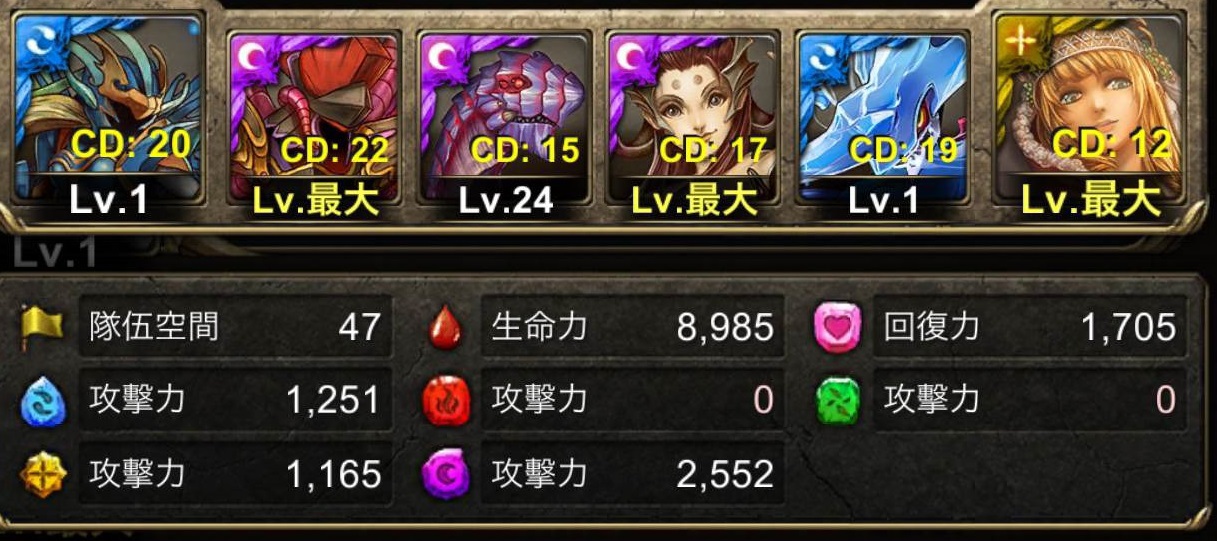Tap the yellow flag team space icon
The height and width of the screenshot is (541, 1217).
tap(42, 327)
